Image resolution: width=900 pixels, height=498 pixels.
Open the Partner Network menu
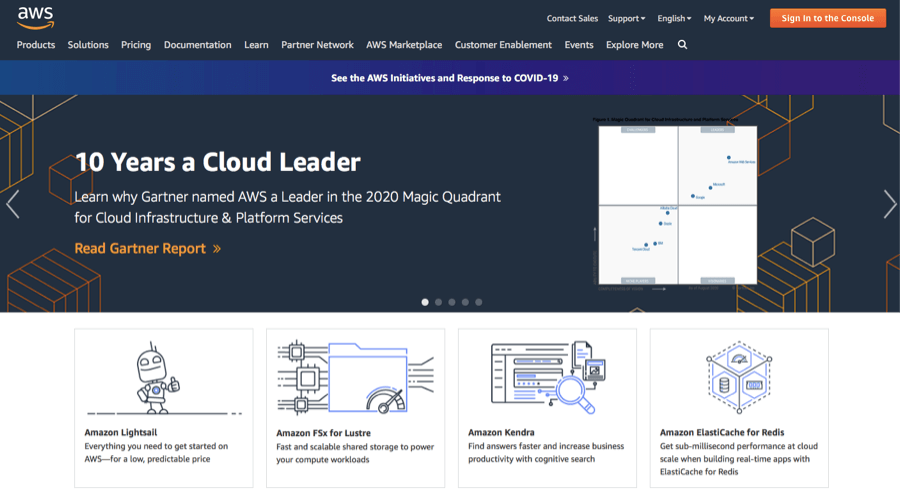click(317, 45)
